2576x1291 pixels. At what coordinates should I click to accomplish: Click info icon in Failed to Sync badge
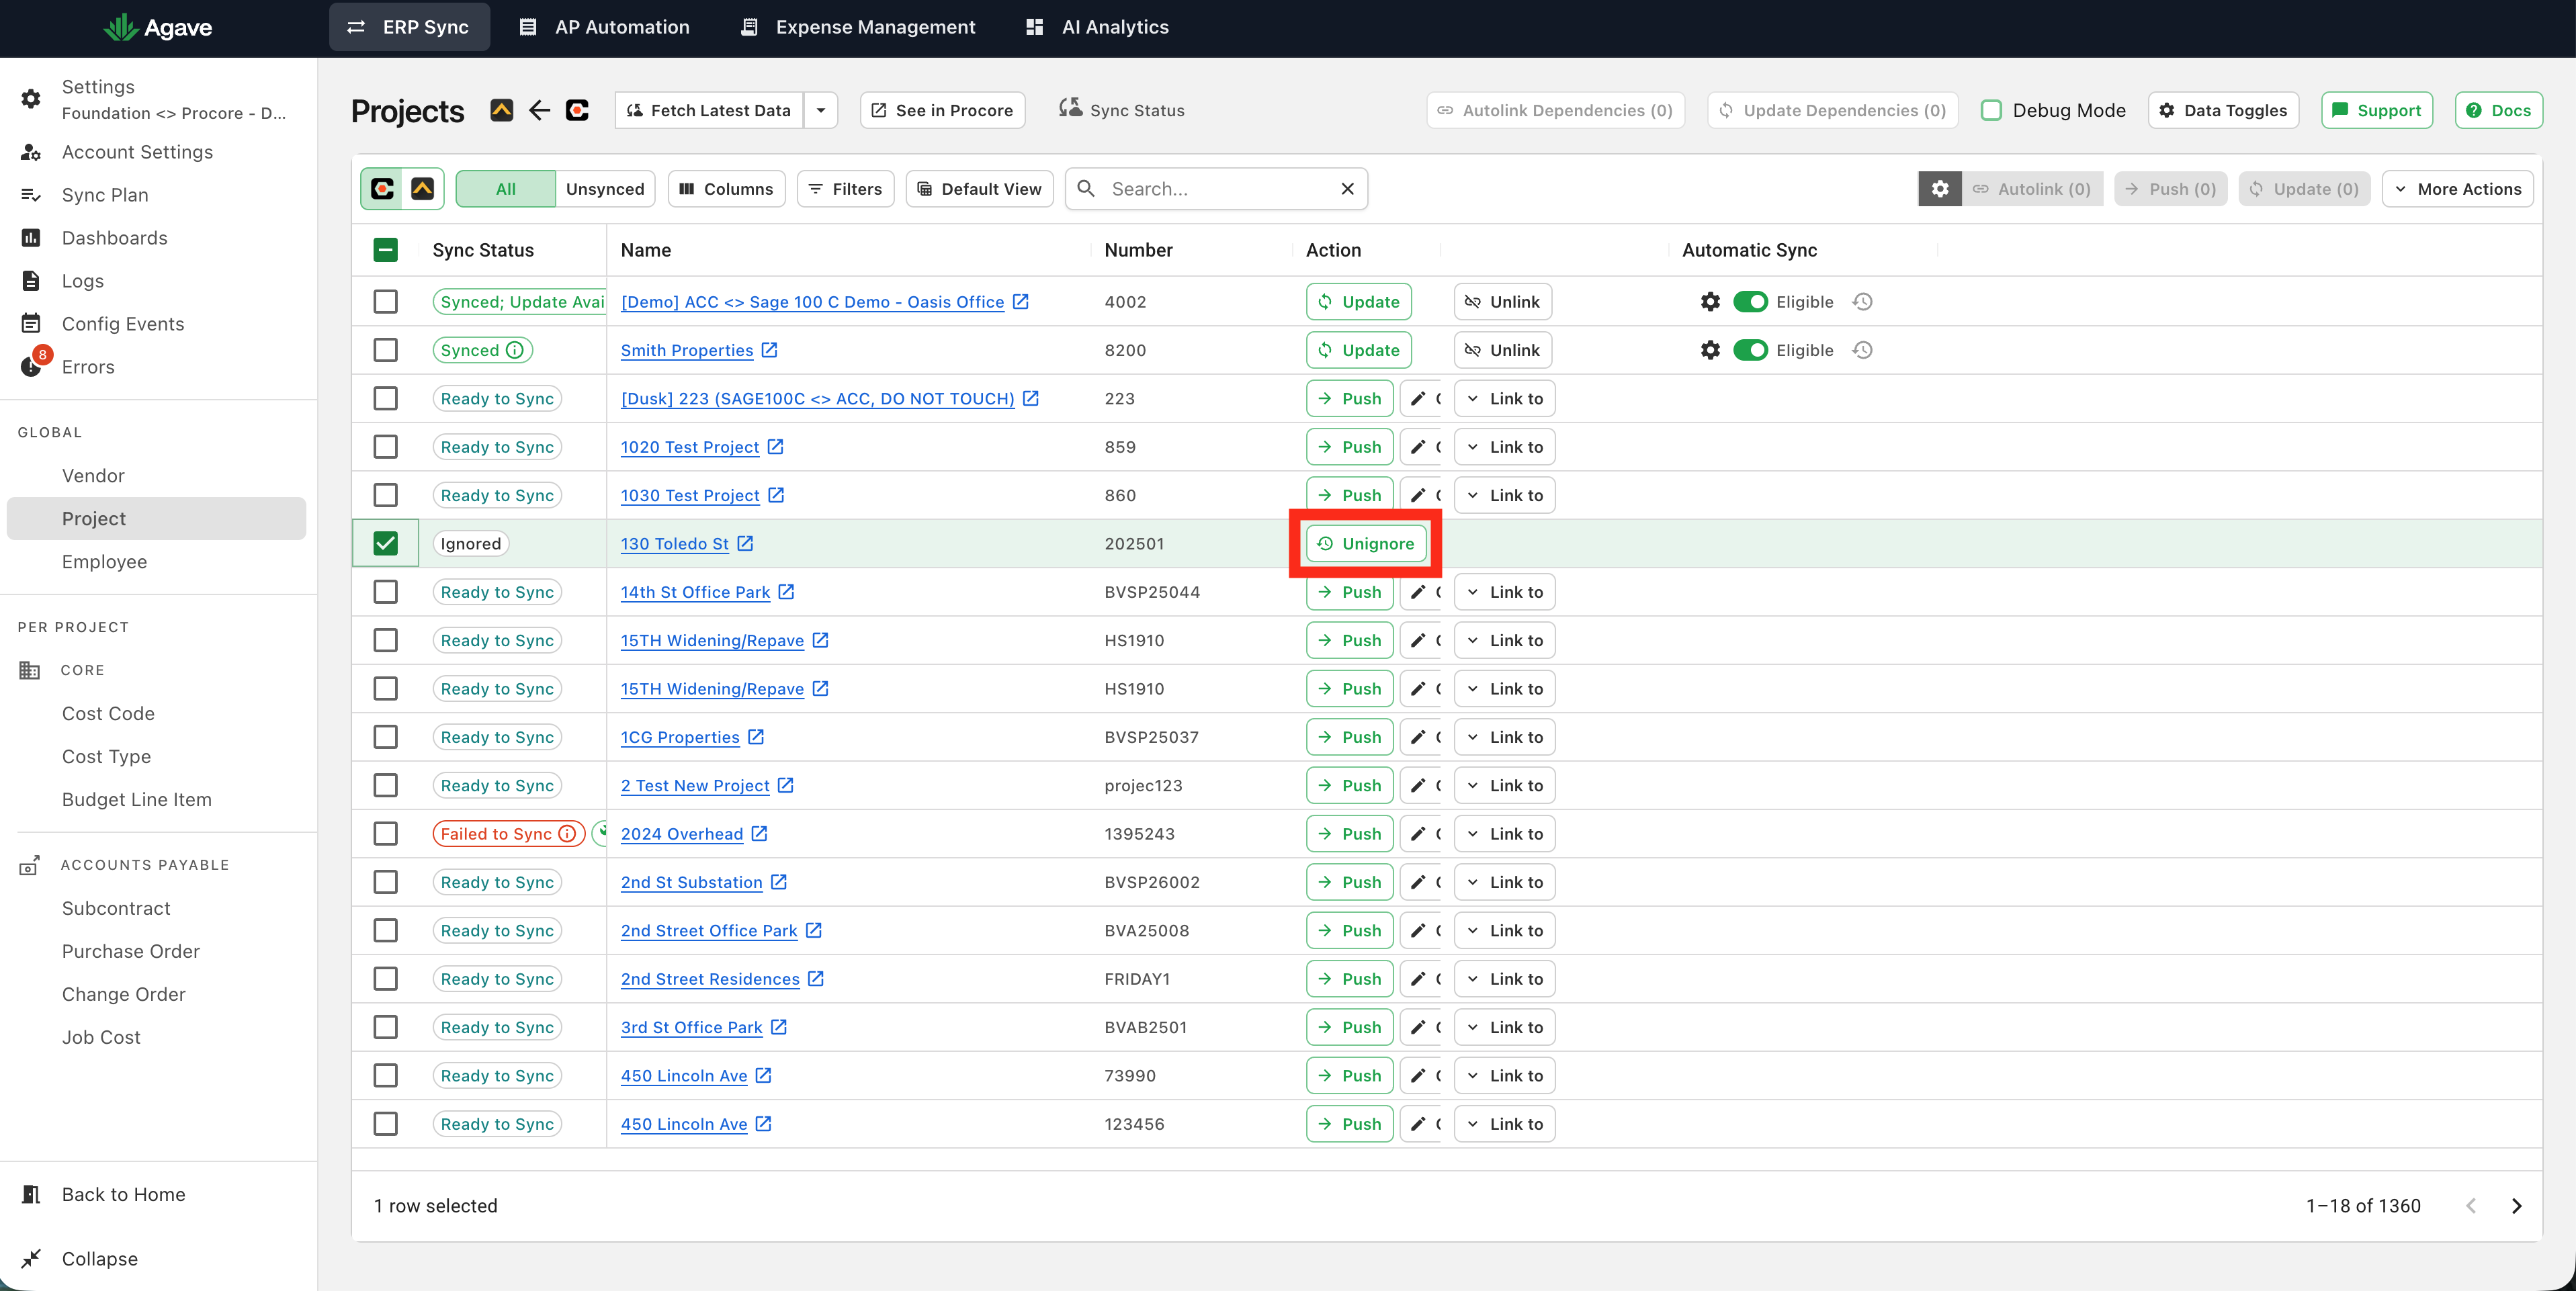pyautogui.click(x=567, y=834)
